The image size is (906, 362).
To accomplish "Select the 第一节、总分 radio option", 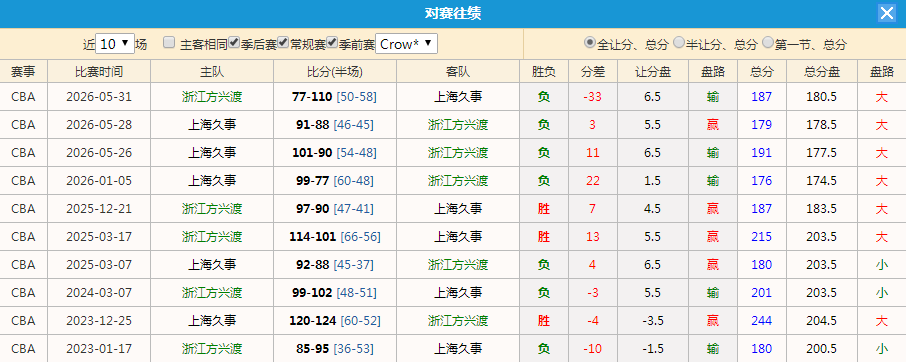I will pyautogui.click(x=768, y=42).
